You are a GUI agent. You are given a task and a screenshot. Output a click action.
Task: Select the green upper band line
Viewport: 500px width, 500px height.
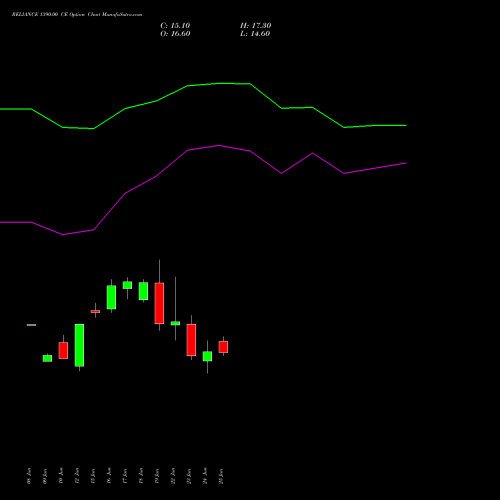click(203, 106)
